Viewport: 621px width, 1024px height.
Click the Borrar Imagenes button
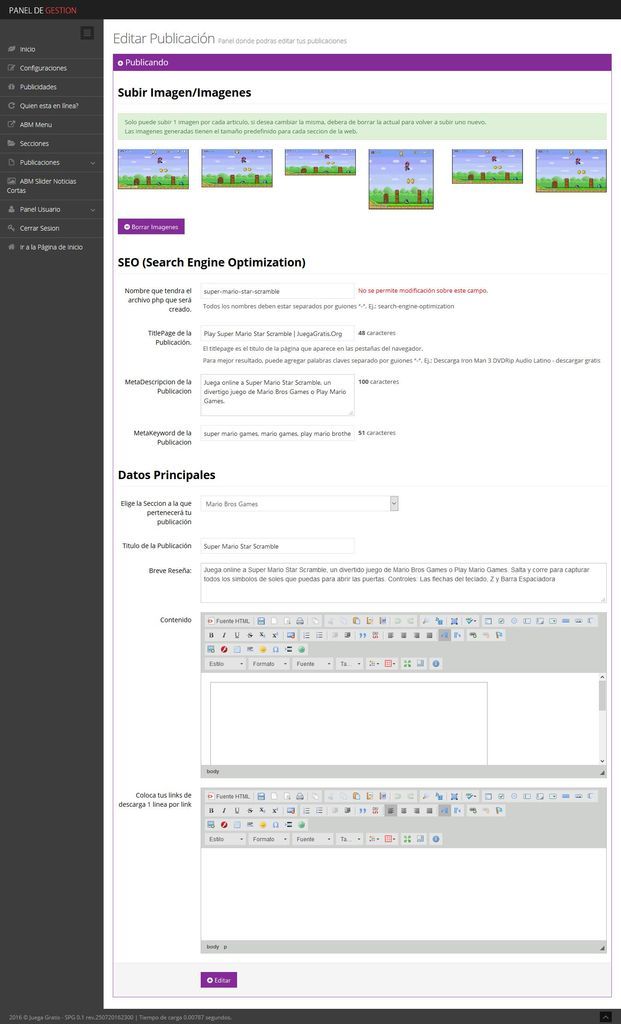click(151, 227)
